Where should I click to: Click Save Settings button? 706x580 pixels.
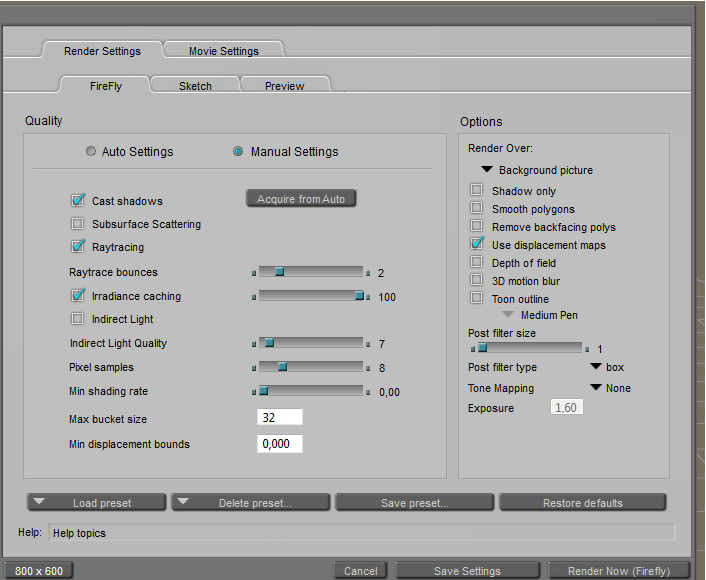click(x=467, y=571)
